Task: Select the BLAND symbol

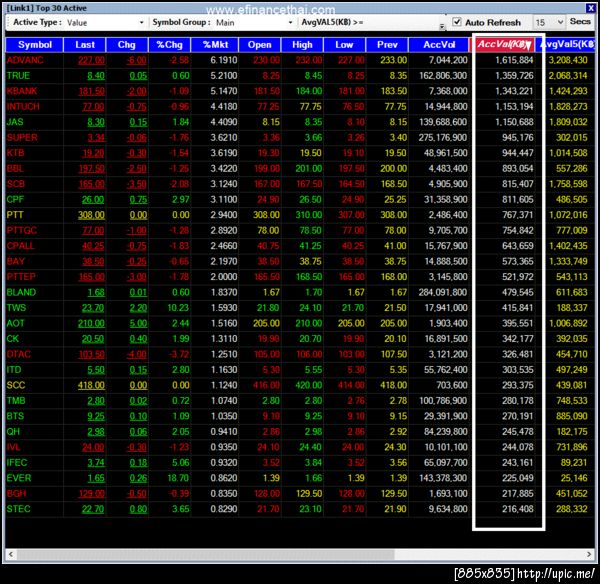Action: (21, 292)
